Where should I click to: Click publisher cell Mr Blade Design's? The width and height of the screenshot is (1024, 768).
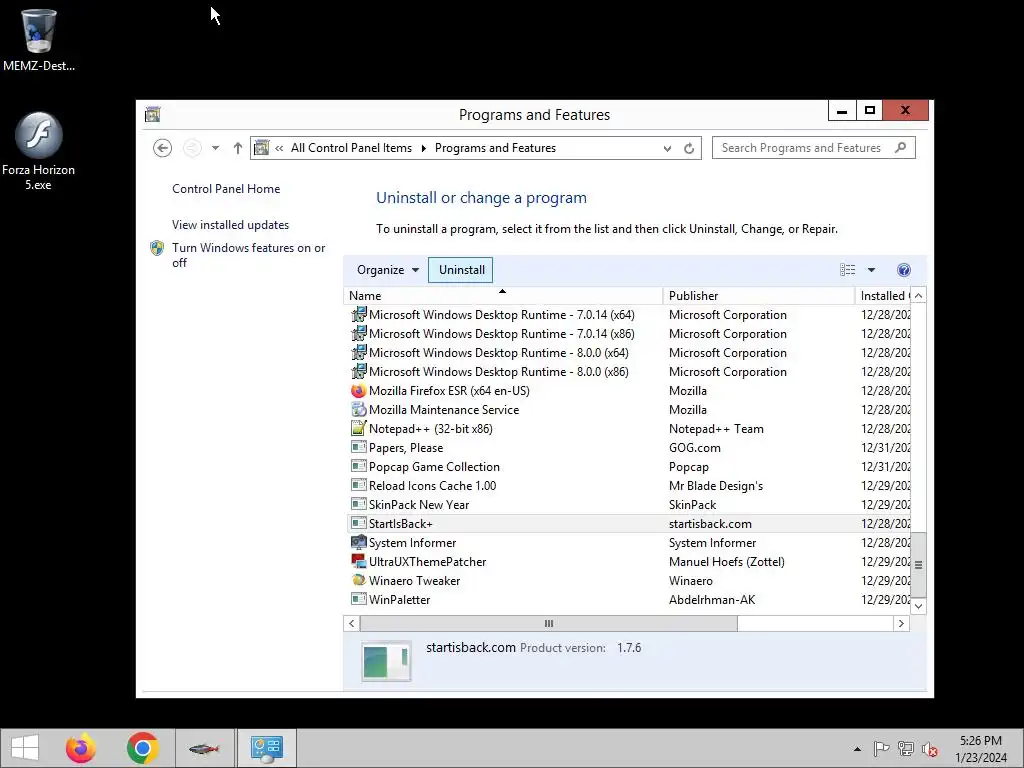tap(716, 485)
